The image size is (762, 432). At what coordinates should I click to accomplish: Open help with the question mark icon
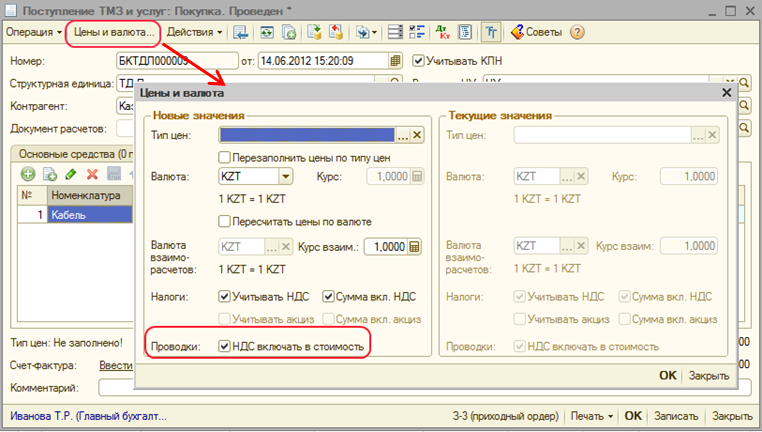pyautogui.click(x=577, y=32)
